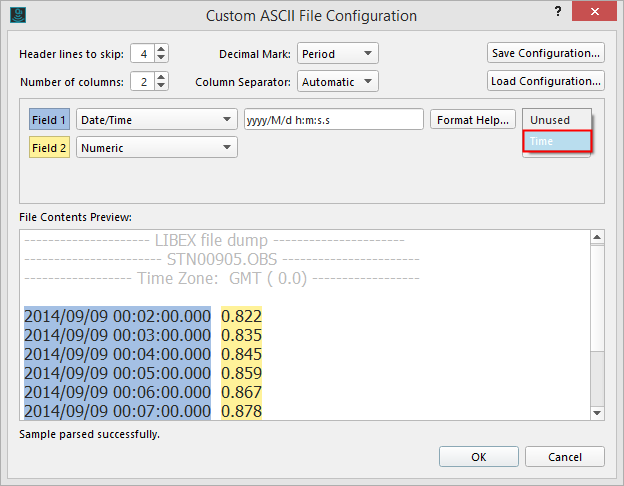The height and width of the screenshot is (486, 624).
Task: Open Format Help for date format
Action: [x=474, y=120]
